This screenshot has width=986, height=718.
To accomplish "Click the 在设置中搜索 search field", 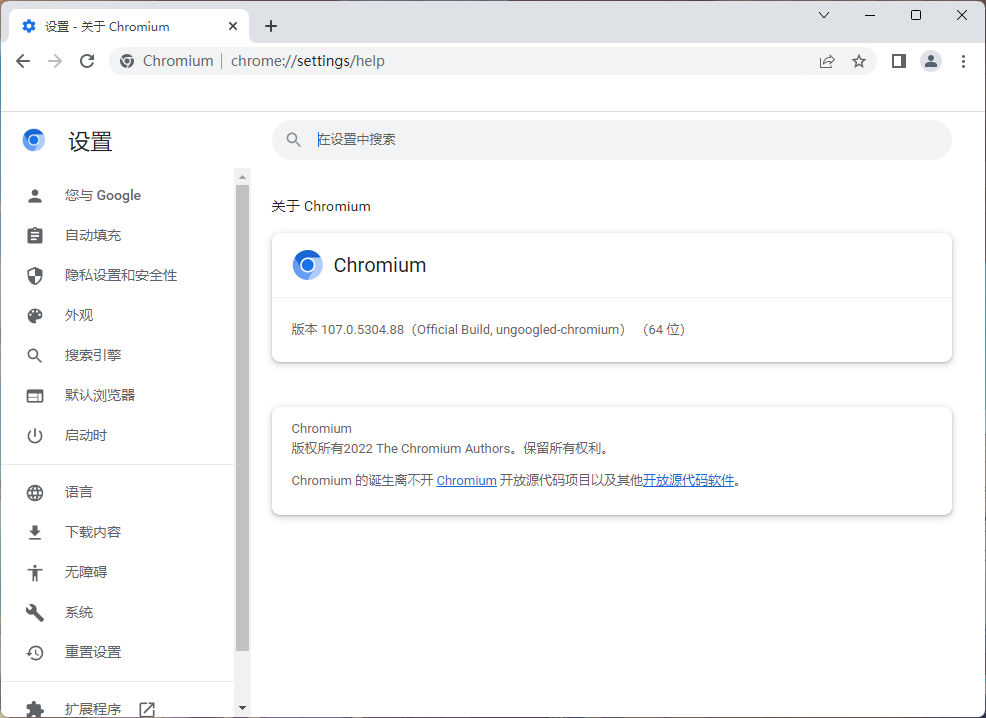I will [611, 139].
